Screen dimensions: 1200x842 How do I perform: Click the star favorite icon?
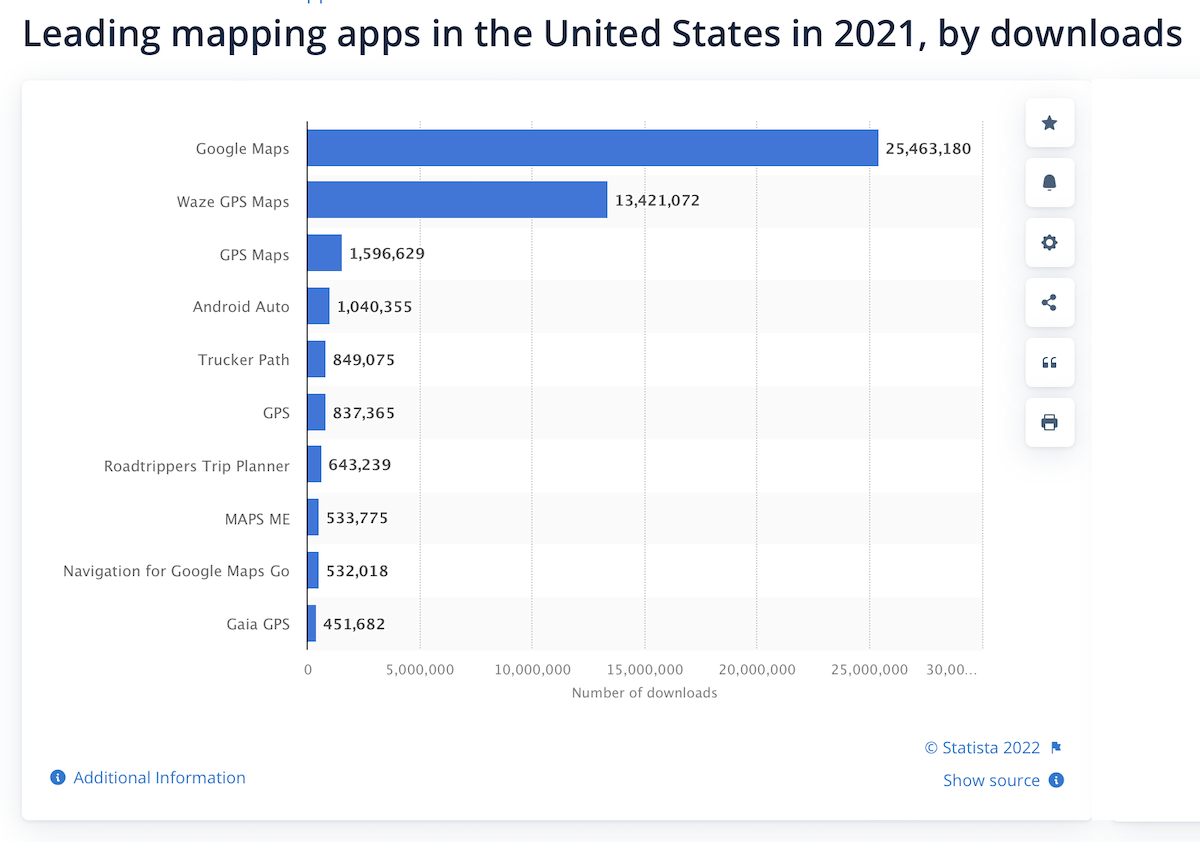[1049, 123]
